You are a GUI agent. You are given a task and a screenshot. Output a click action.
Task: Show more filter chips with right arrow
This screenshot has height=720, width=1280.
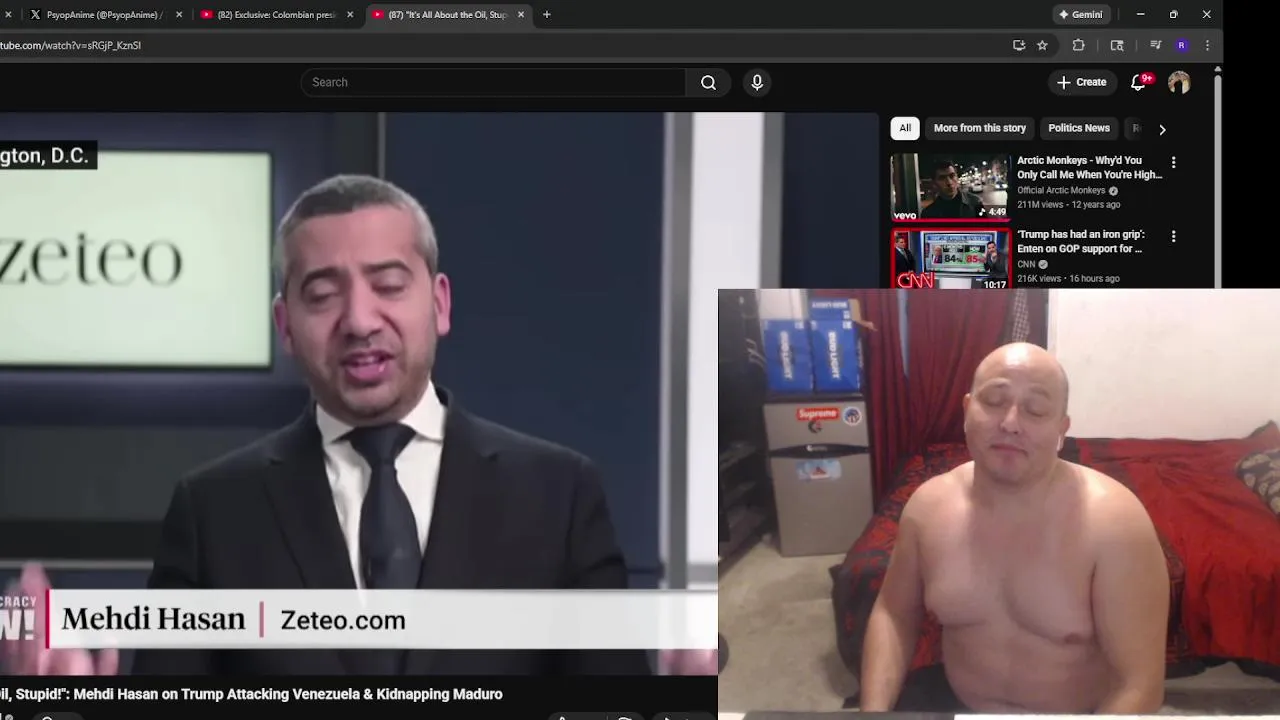coord(1162,129)
